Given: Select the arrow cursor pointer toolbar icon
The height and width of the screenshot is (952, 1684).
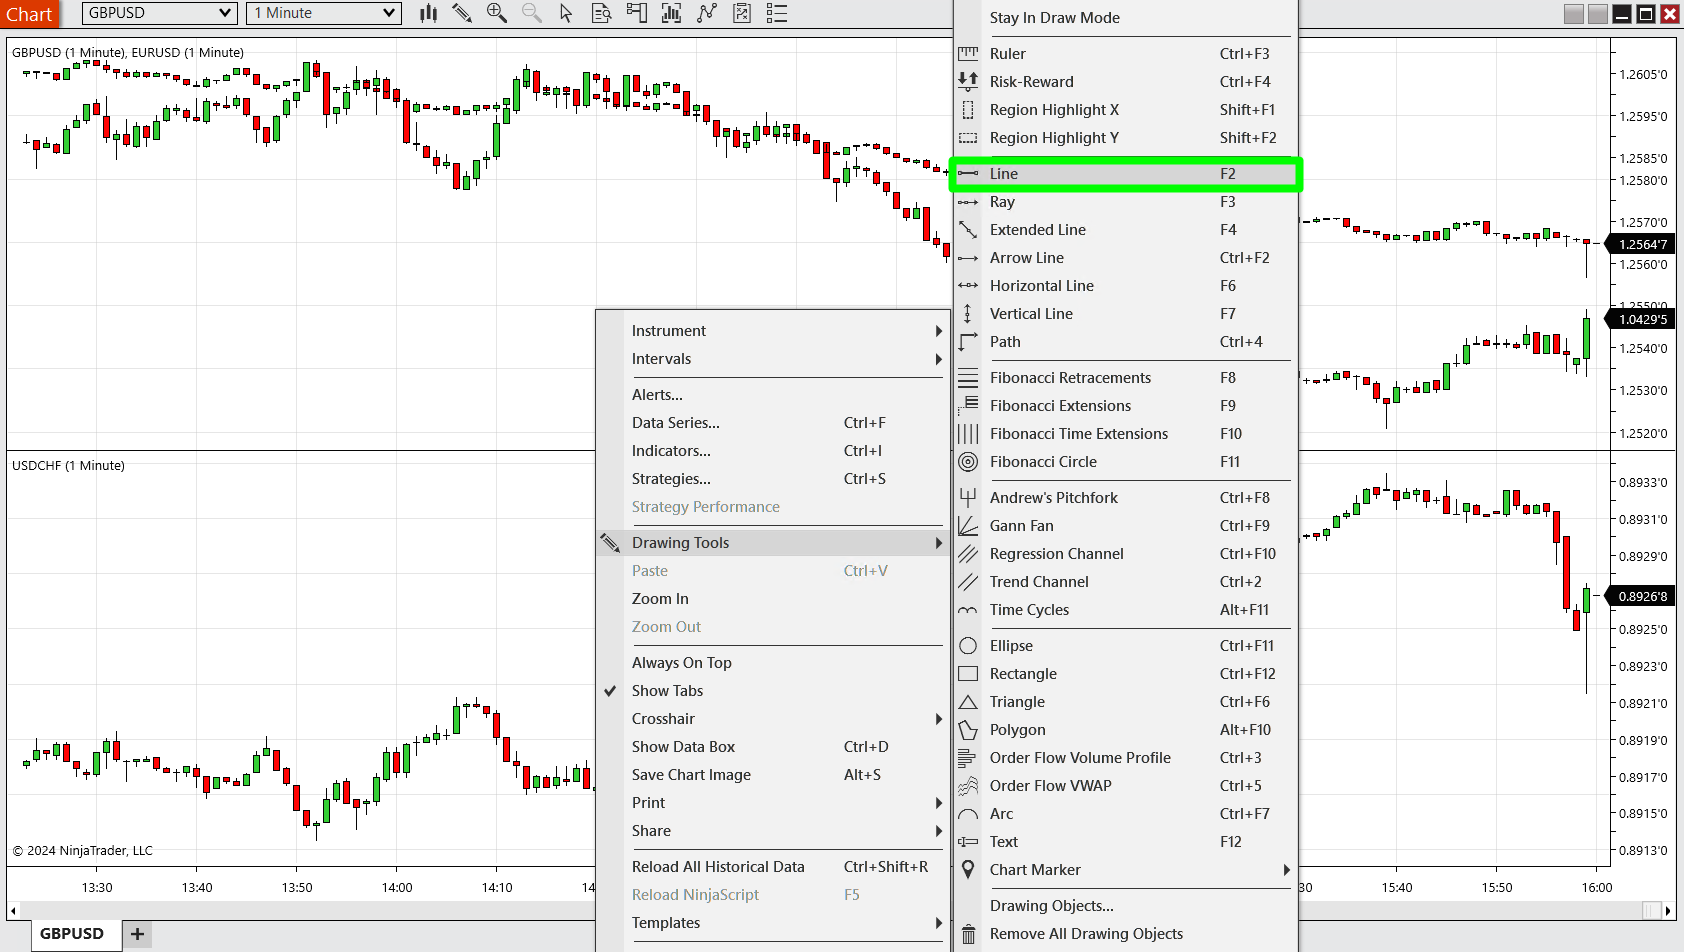Looking at the screenshot, I should (566, 13).
